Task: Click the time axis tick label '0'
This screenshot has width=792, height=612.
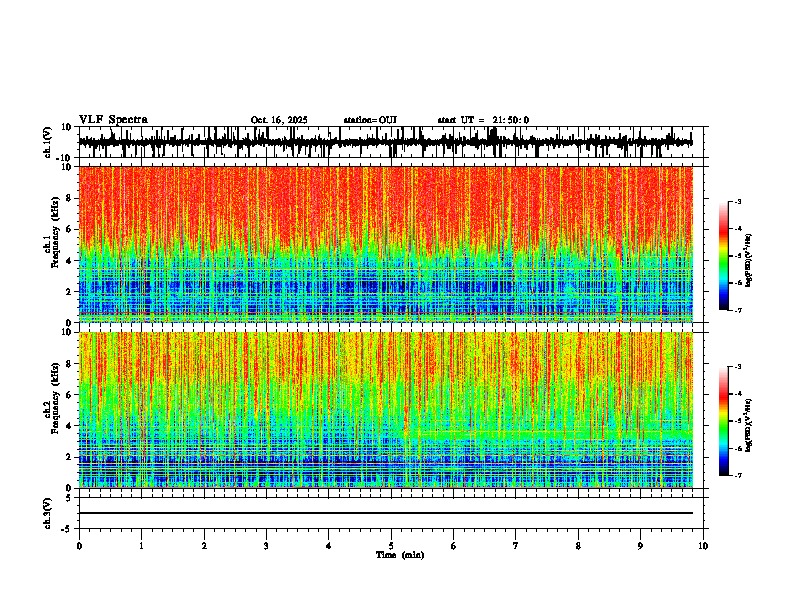Action: pyautogui.click(x=79, y=546)
